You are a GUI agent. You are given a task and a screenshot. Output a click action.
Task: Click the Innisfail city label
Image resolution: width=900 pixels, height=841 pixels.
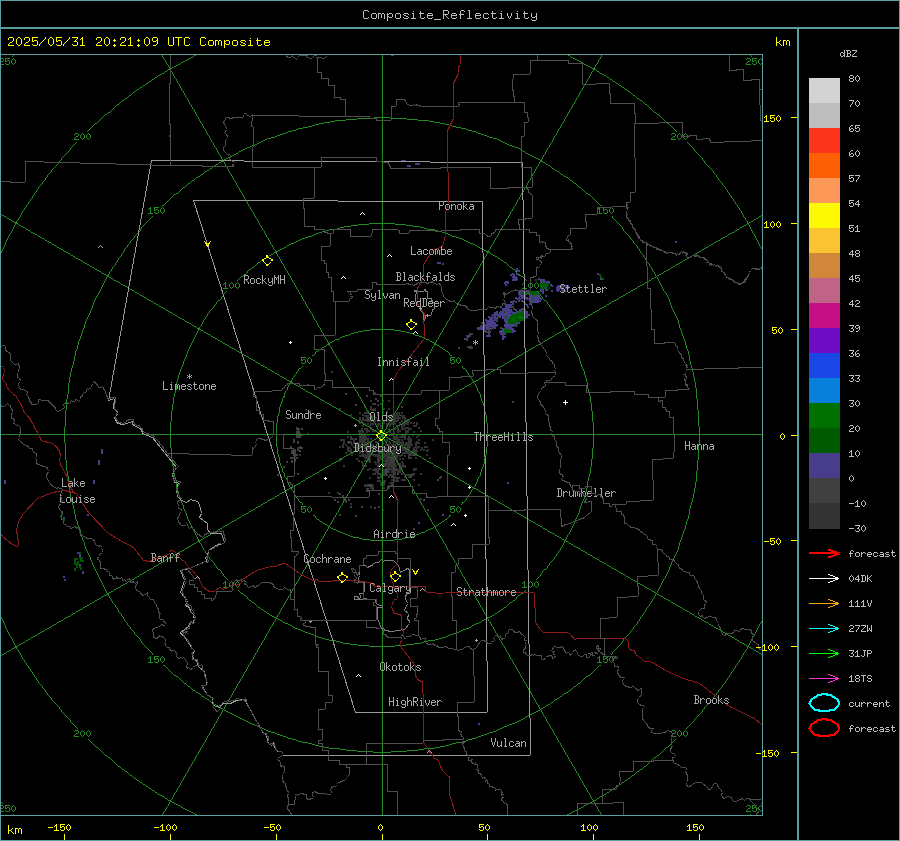point(403,362)
